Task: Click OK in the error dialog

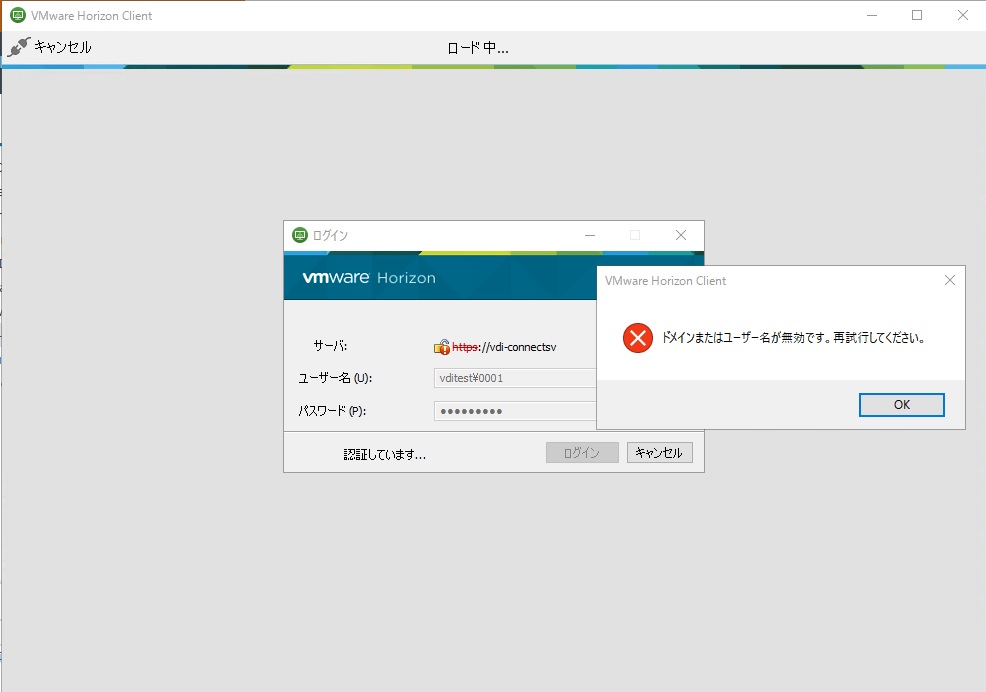Action: click(x=901, y=405)
